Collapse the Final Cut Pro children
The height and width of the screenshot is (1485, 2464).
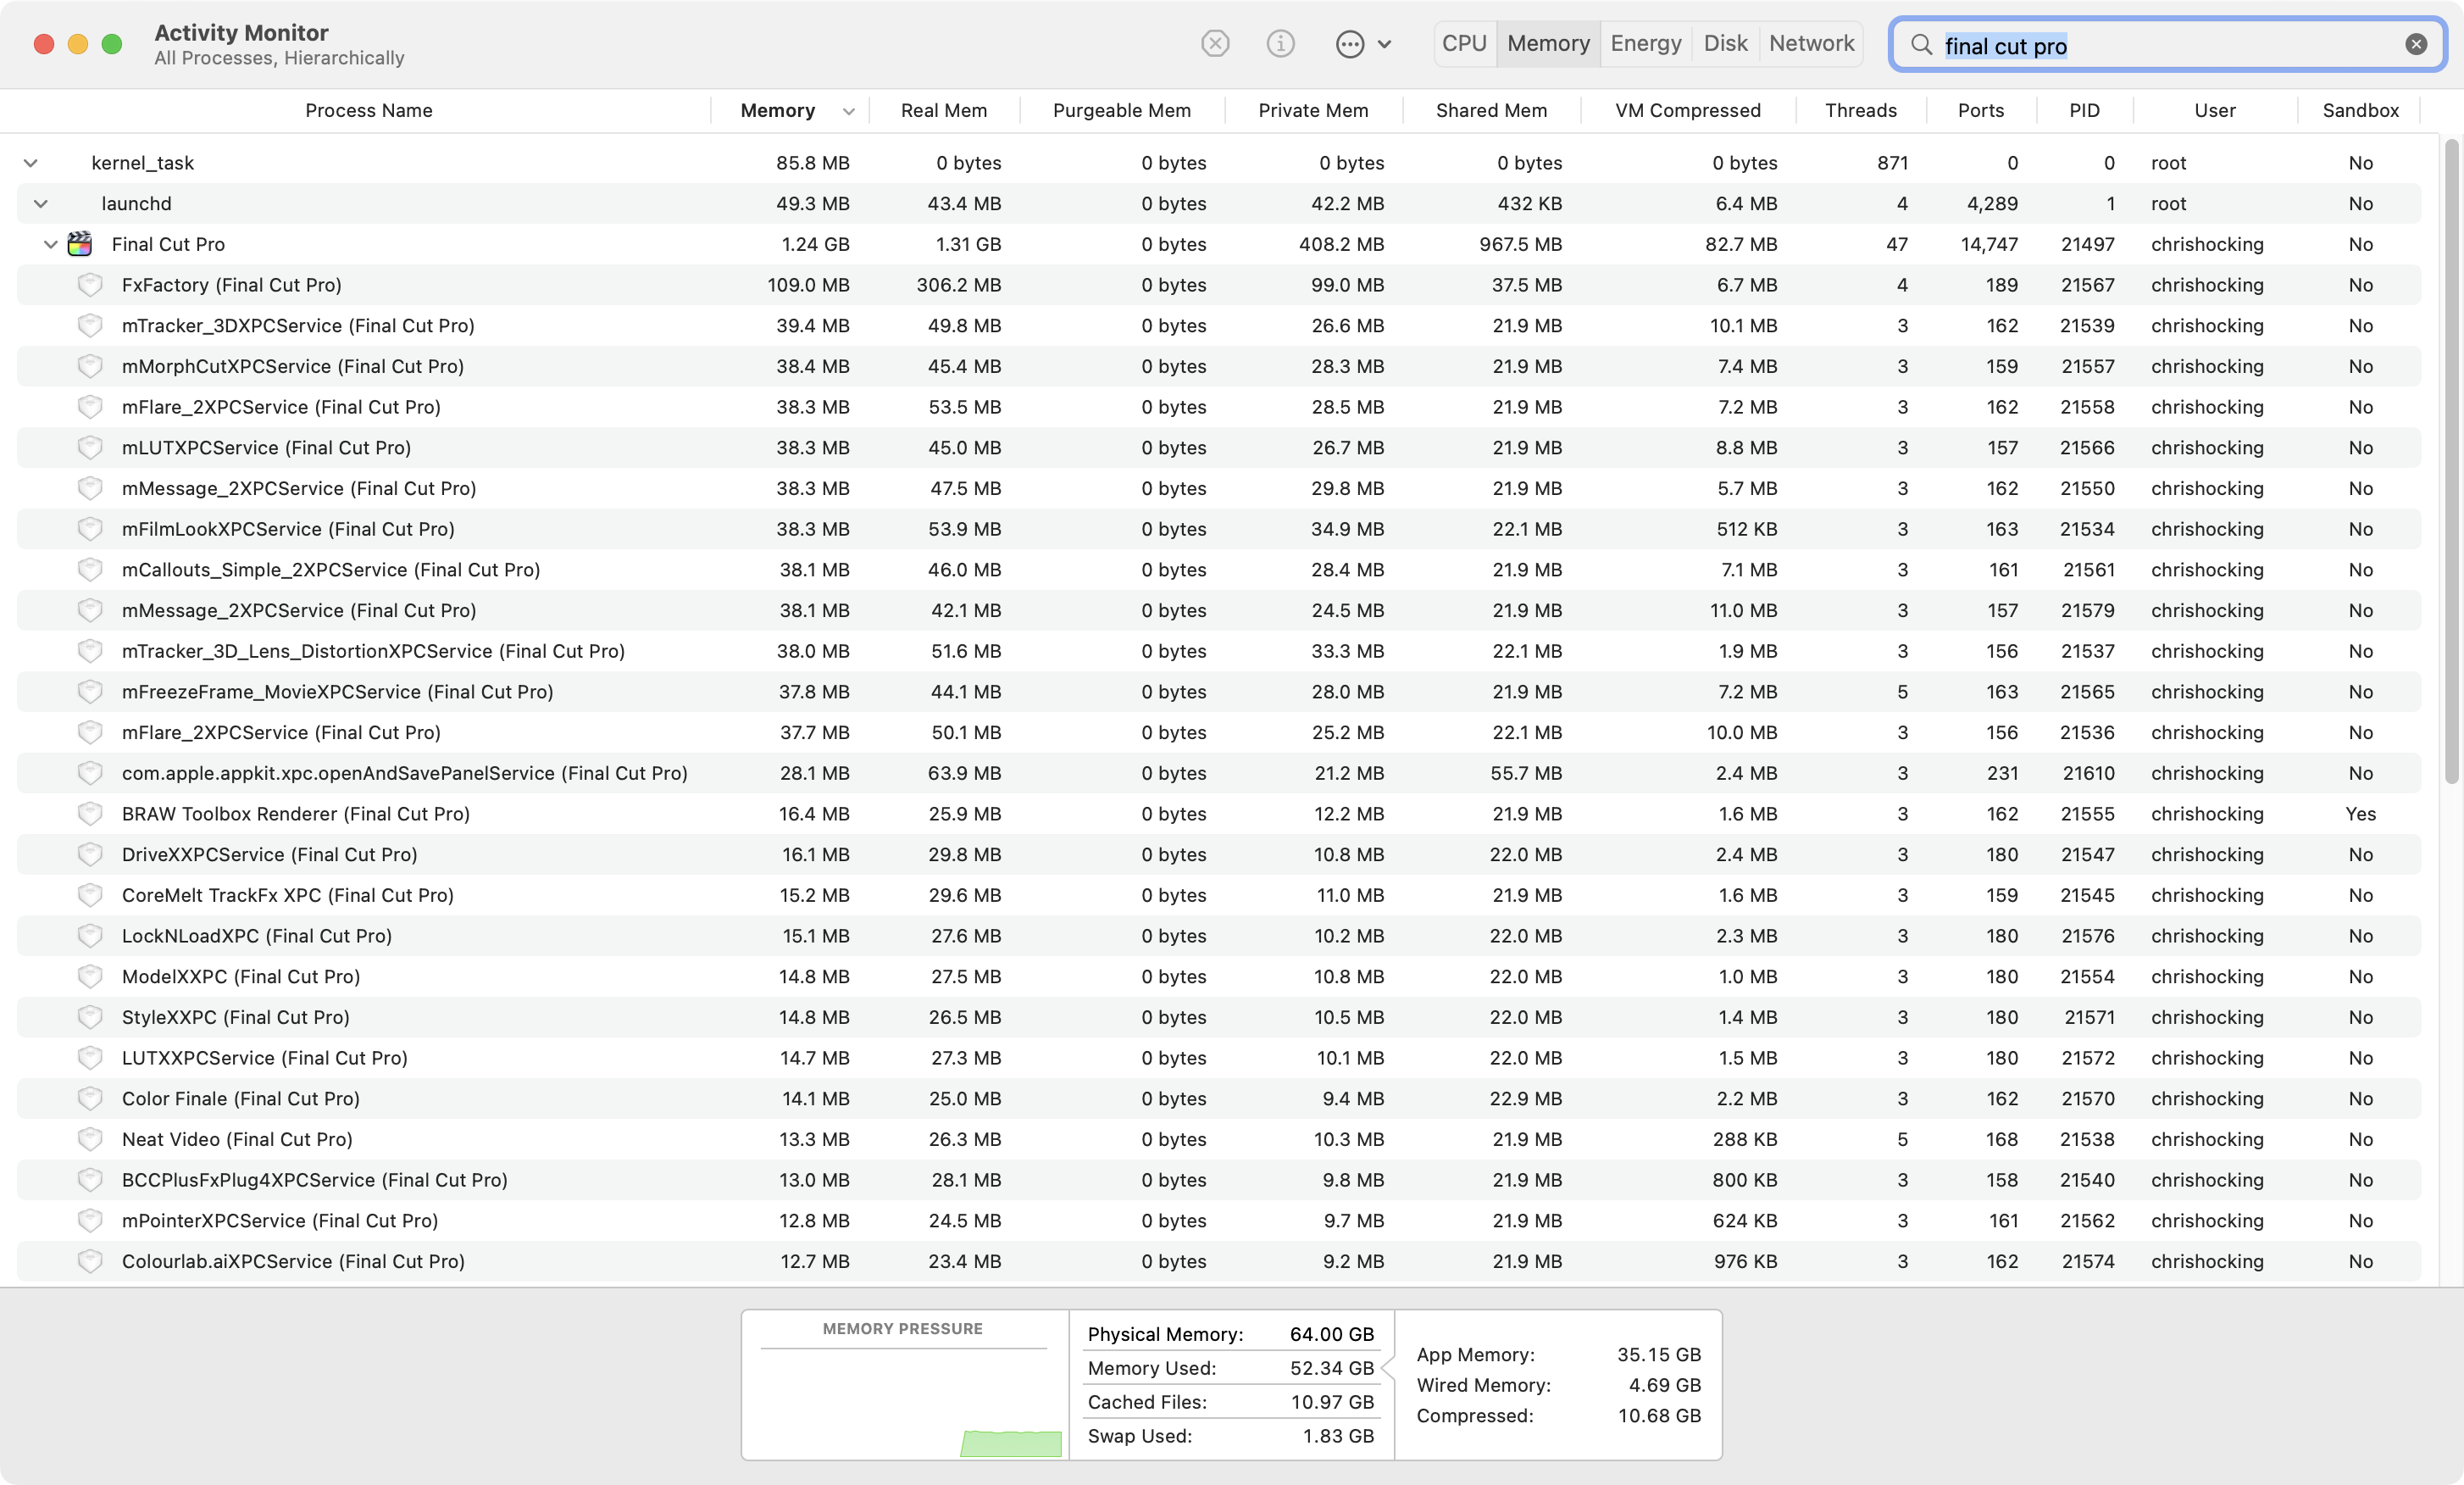[x=51, y=244]
